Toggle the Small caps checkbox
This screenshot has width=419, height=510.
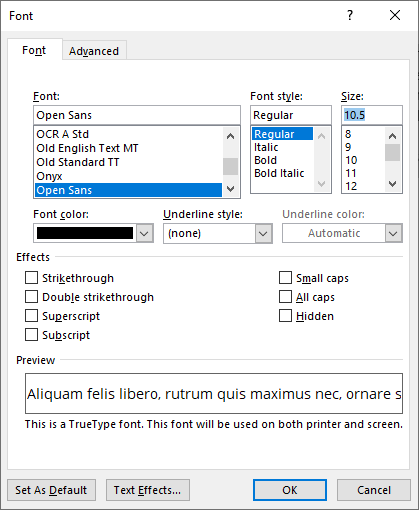[285, 278]
